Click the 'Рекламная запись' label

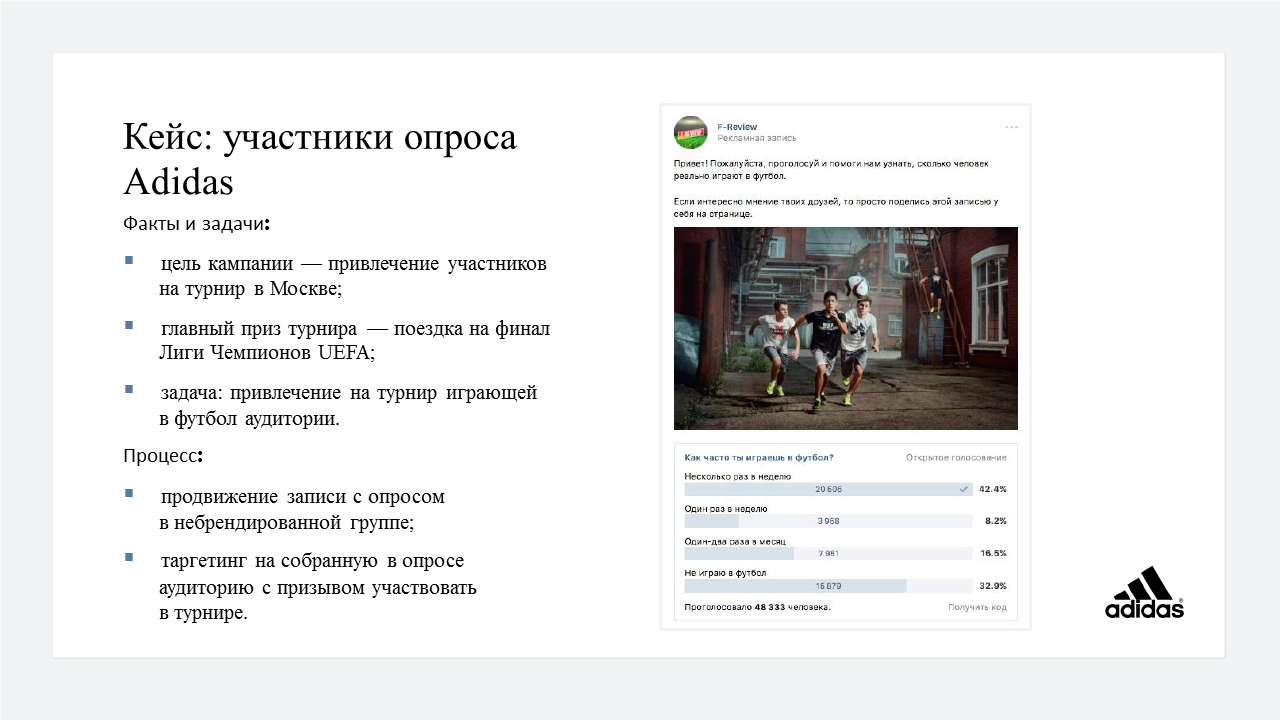(x=757, y=138)
